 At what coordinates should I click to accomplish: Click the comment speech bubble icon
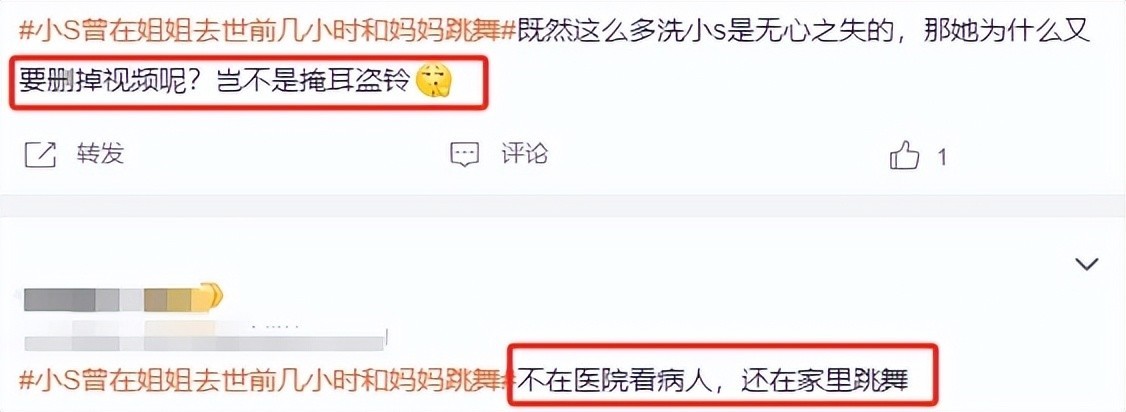pyautogui.click(x=464, y=154)
